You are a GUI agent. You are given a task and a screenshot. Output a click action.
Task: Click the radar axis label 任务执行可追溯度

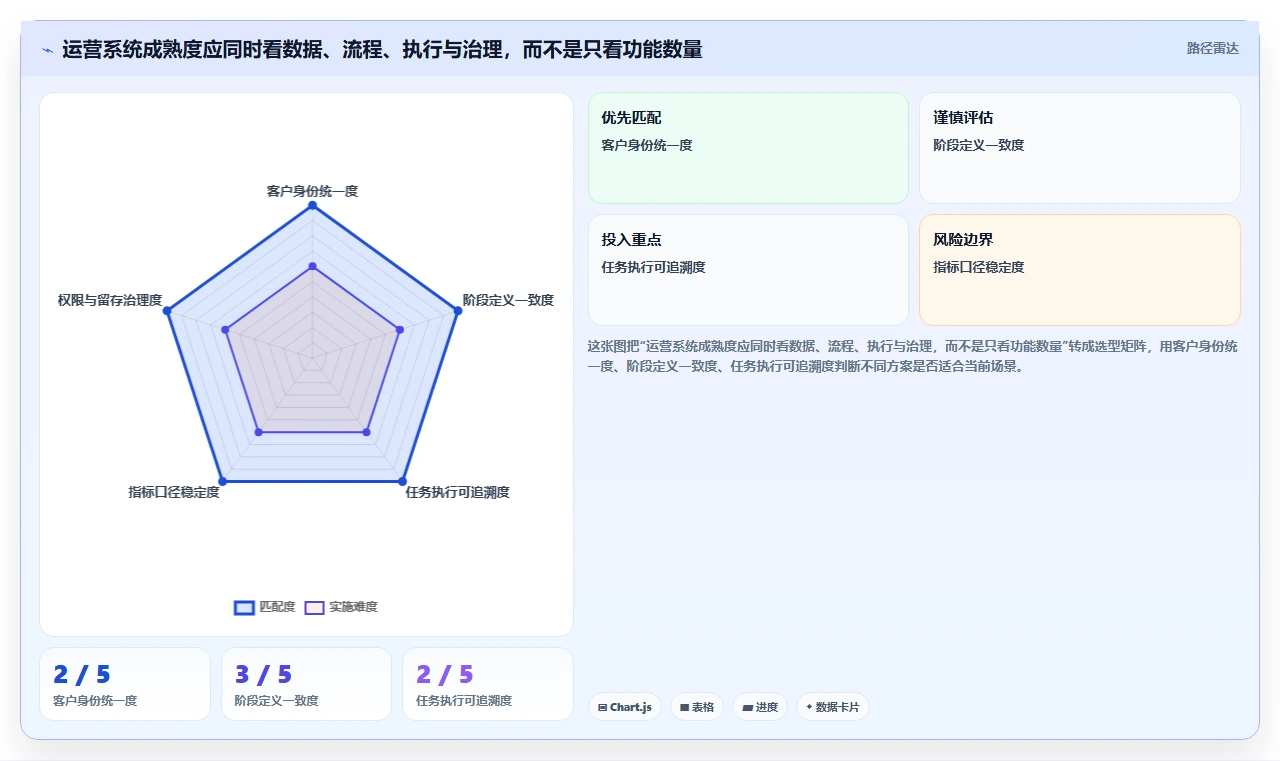tap(457, 492)
